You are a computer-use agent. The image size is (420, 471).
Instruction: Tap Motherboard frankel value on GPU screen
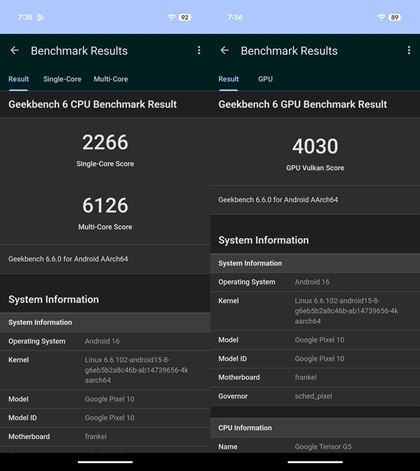(x=306, y=377)
